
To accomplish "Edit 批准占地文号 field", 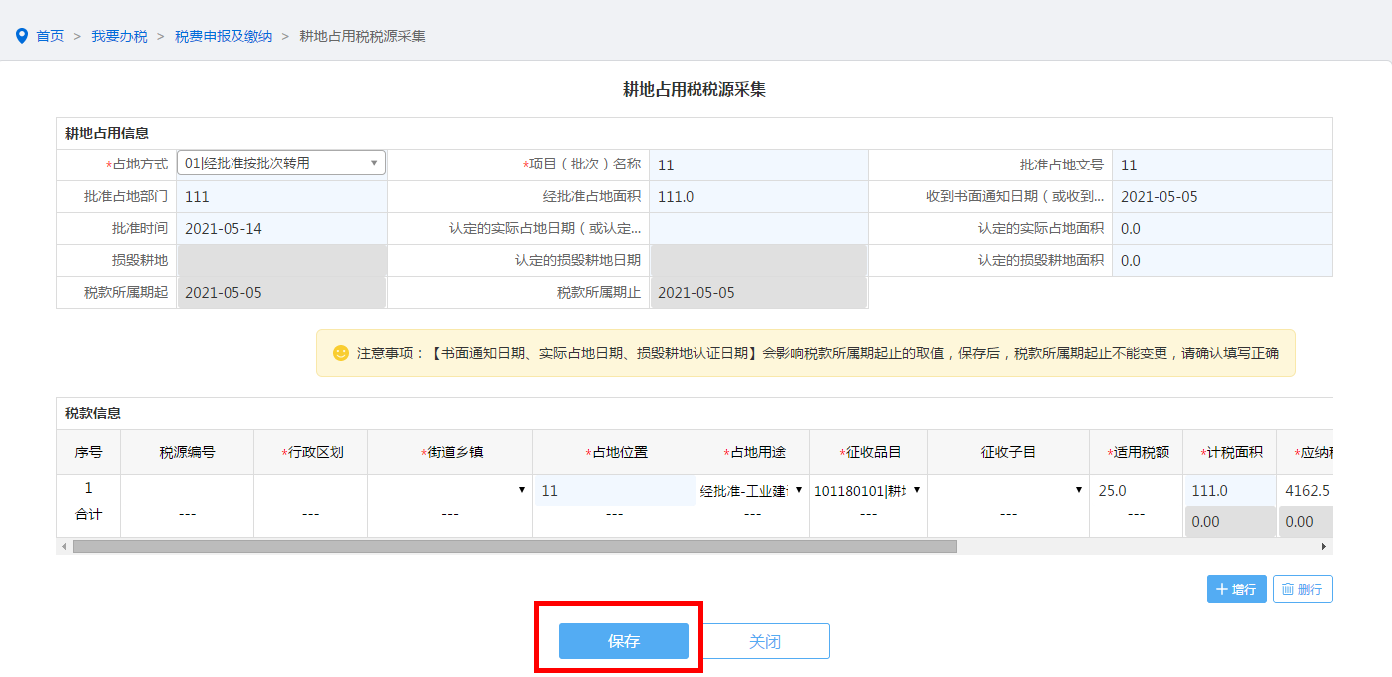I will point(1222,165).
